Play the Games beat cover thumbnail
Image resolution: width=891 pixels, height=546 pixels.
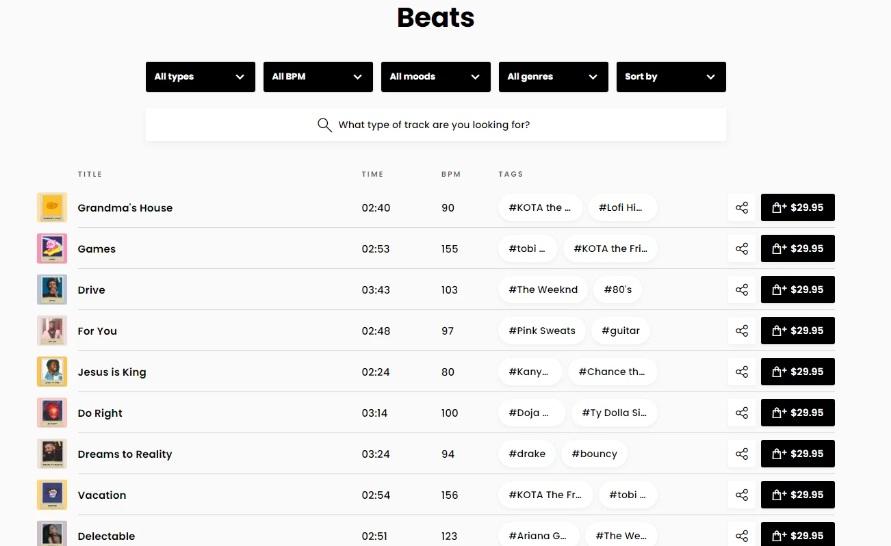pyautogui.click(x=52, y=249)
